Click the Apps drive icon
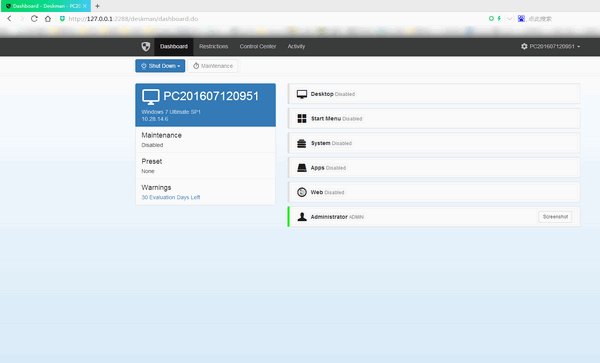 click(x=302, y=168)
